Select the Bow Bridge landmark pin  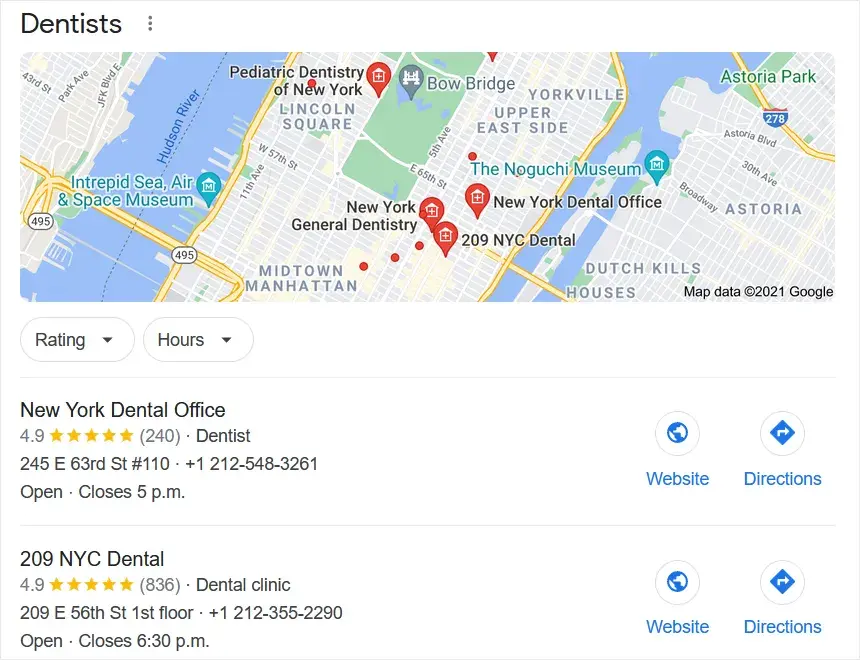pos(411,81)
